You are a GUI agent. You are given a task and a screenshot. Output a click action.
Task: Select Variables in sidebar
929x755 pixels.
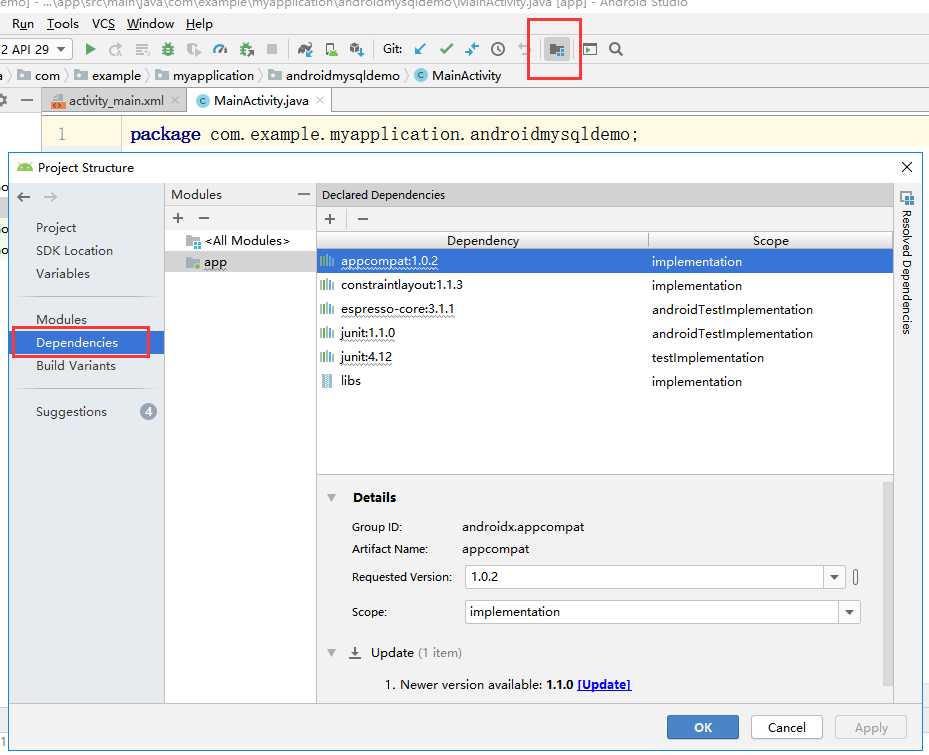click(63, 274)
